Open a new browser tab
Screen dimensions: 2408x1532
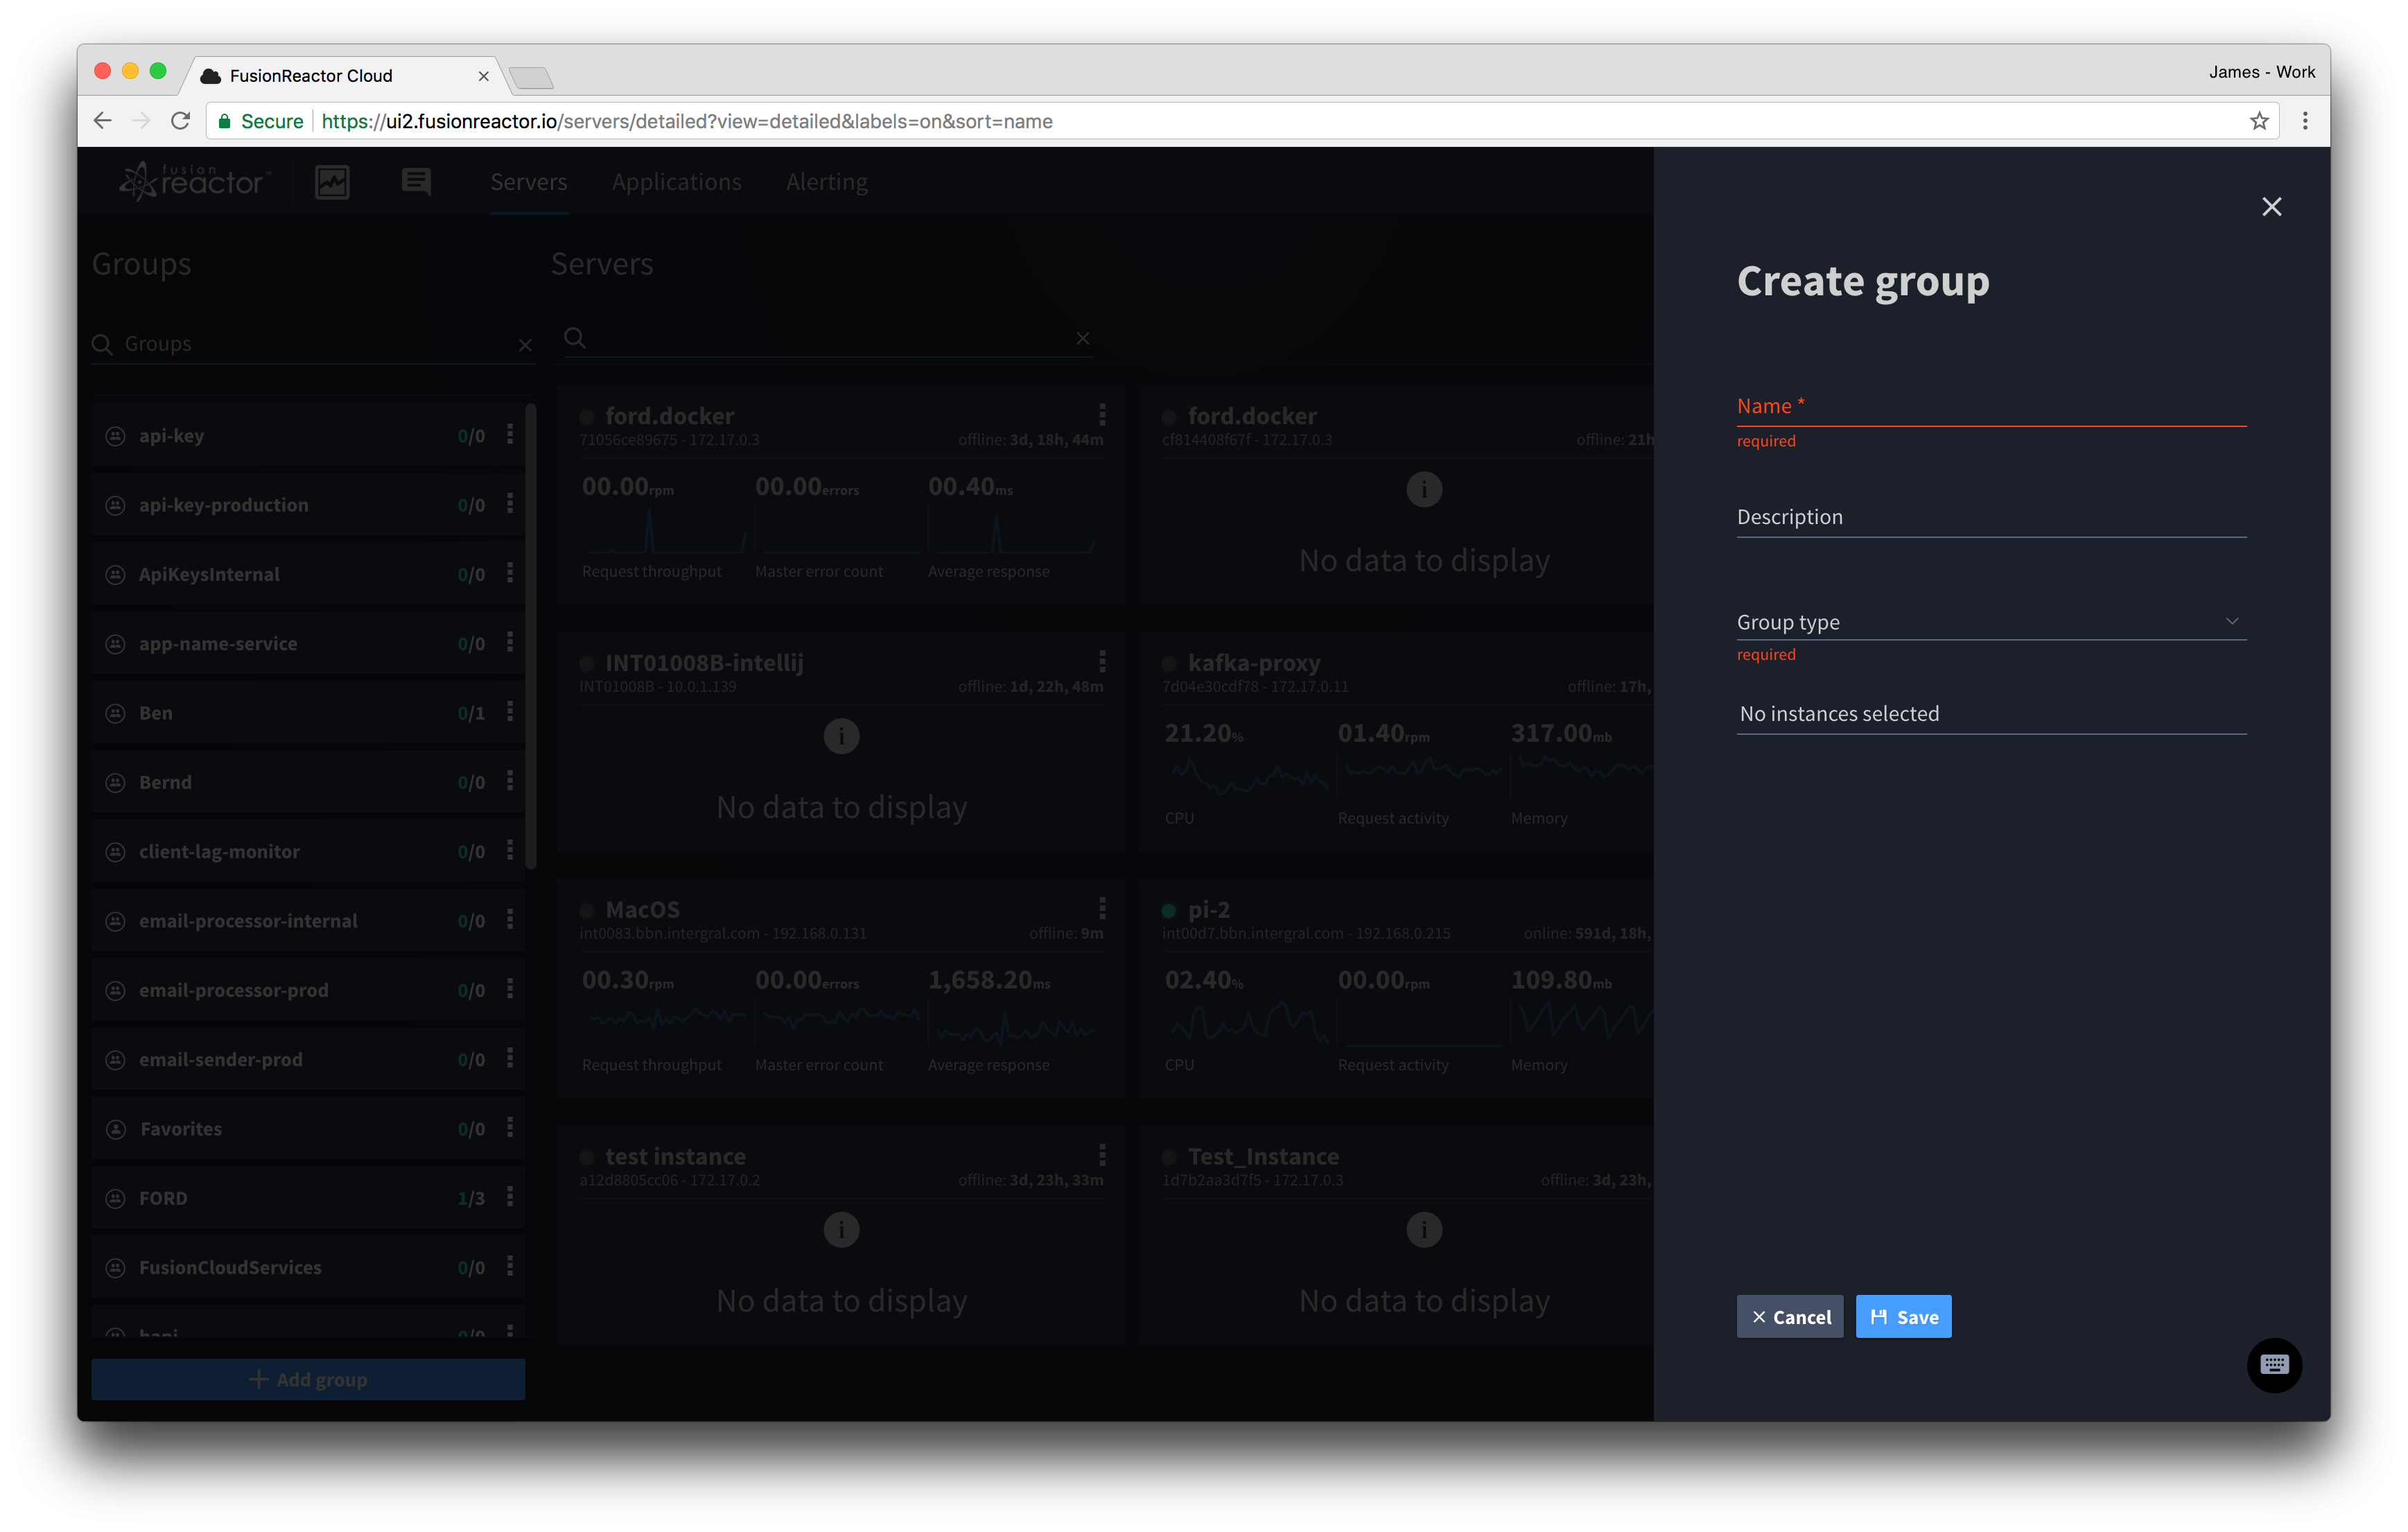(x=530, y=77)
